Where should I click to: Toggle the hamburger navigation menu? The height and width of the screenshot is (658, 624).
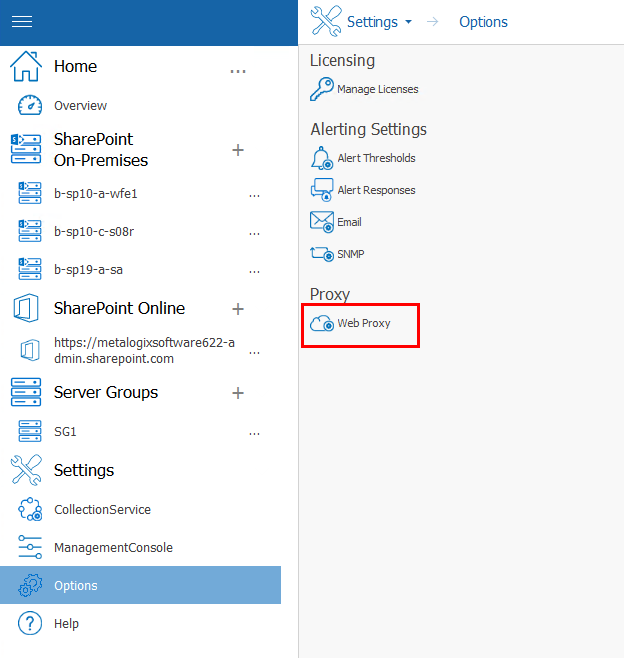(x=21, y=22)
